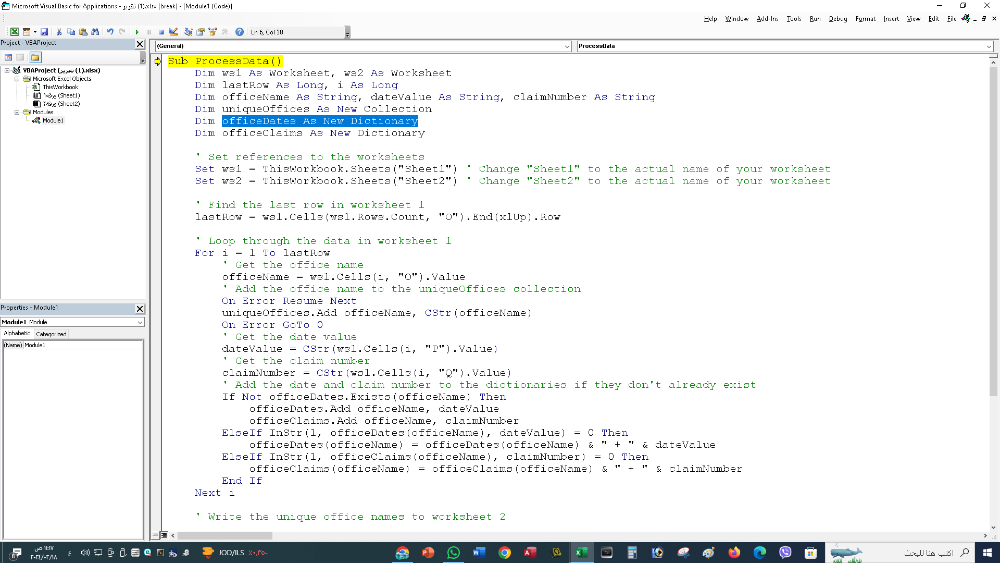
Task: Click the Find binoculars toolbar icon
Action: tap(95, 32)
